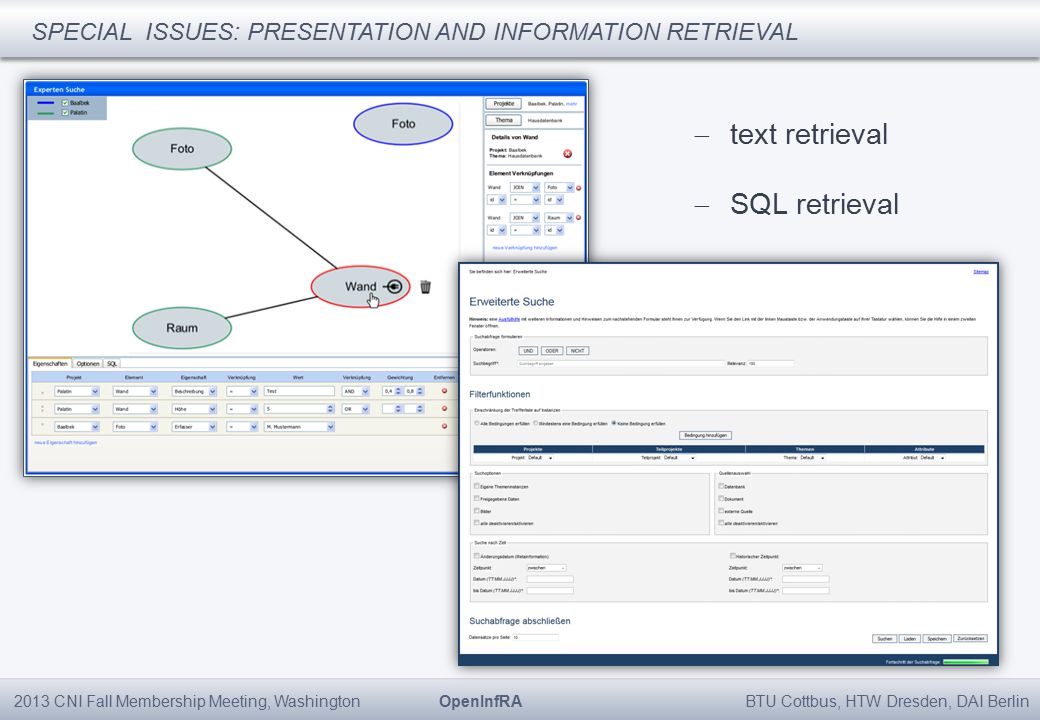Click the trash icon beside the Wand node
The width and height of the screenshot is (1040, 720).
[x=425, y=286]
